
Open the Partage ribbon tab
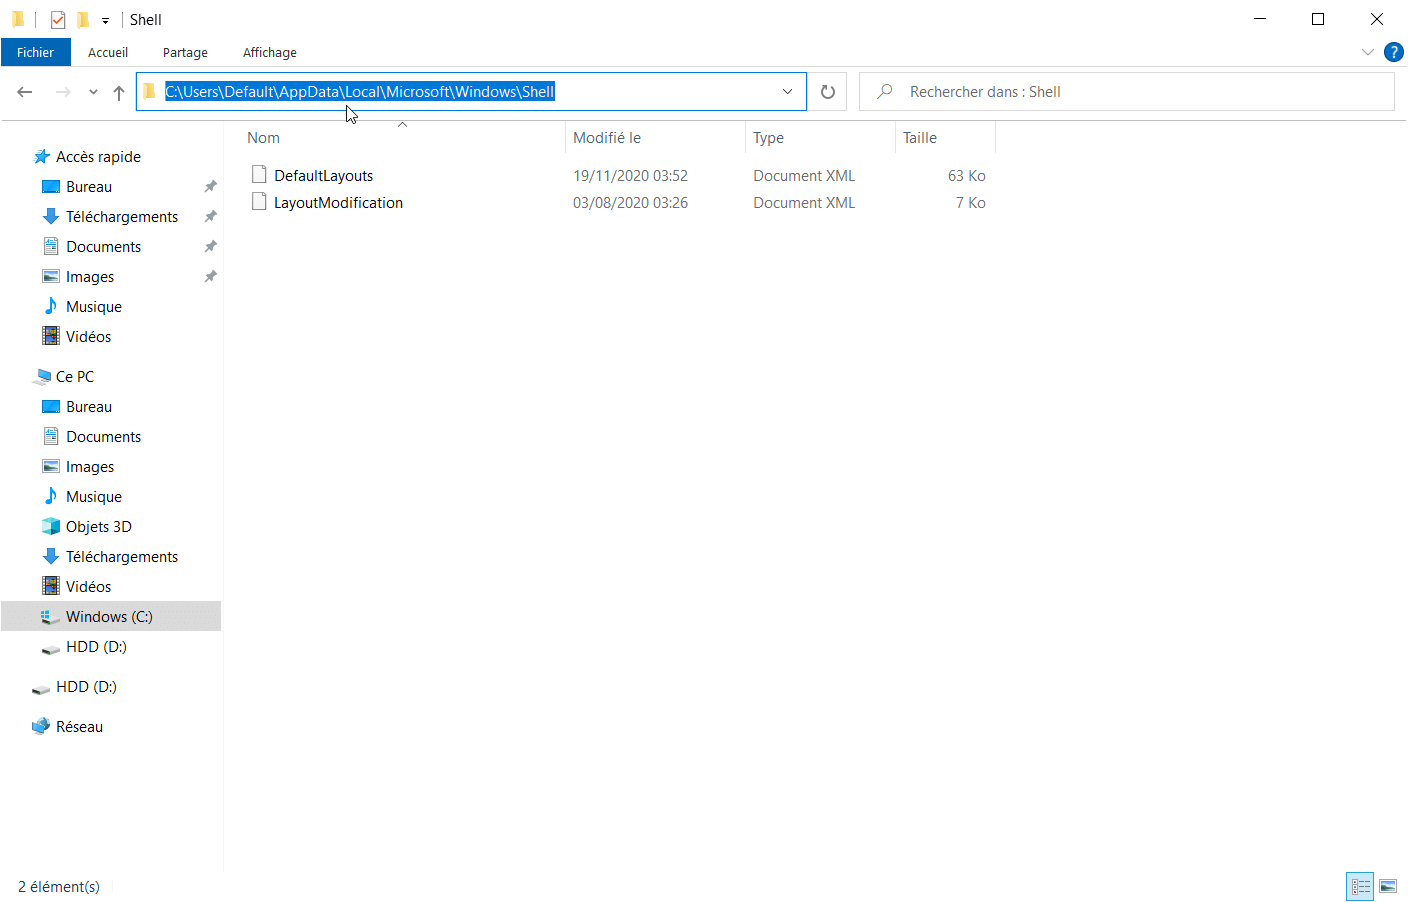point(185,52)
